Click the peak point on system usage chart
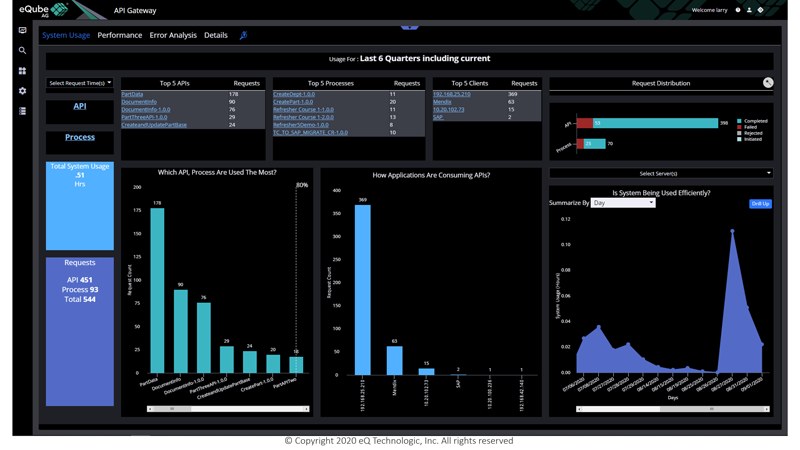 pos(733,231)
